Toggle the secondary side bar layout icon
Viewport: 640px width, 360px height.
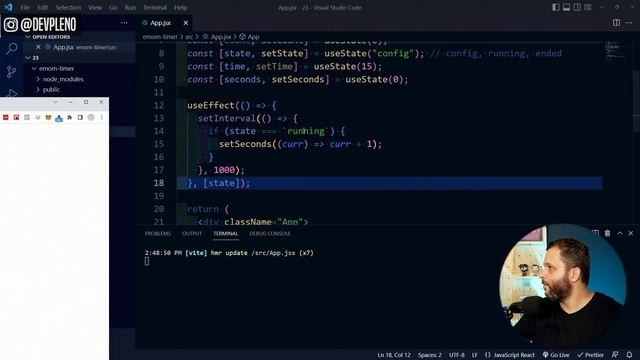(577, 7)
